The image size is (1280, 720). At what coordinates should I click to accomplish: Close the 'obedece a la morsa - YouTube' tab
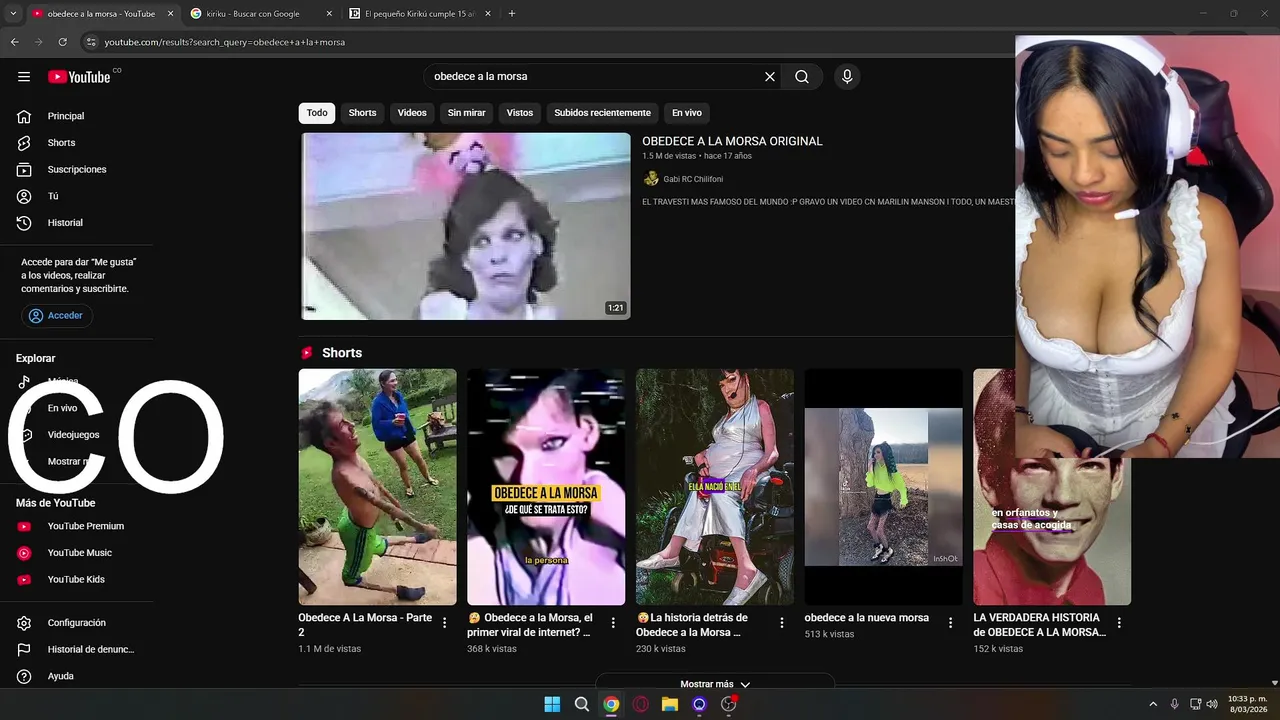coord(170,14)
